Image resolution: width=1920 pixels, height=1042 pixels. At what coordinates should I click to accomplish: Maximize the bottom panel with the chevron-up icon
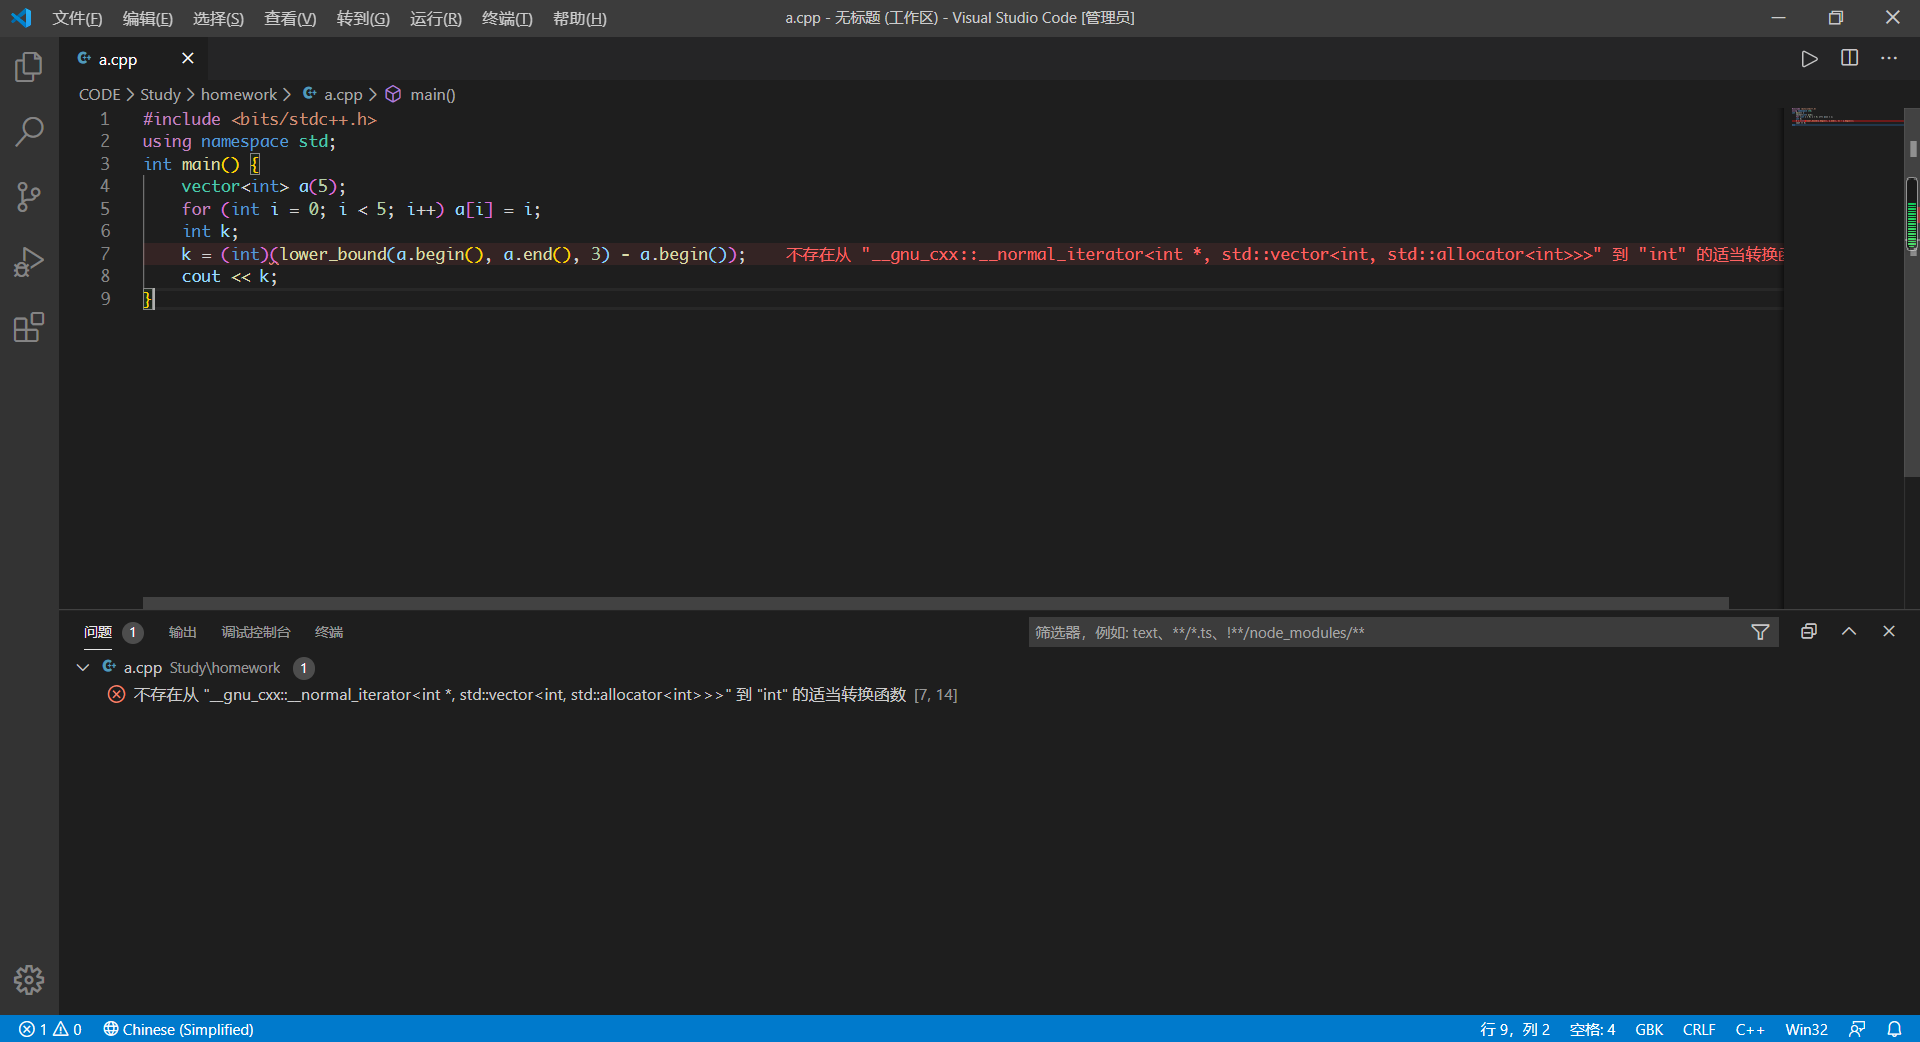pyautogui.click(x=1849, y=632)
